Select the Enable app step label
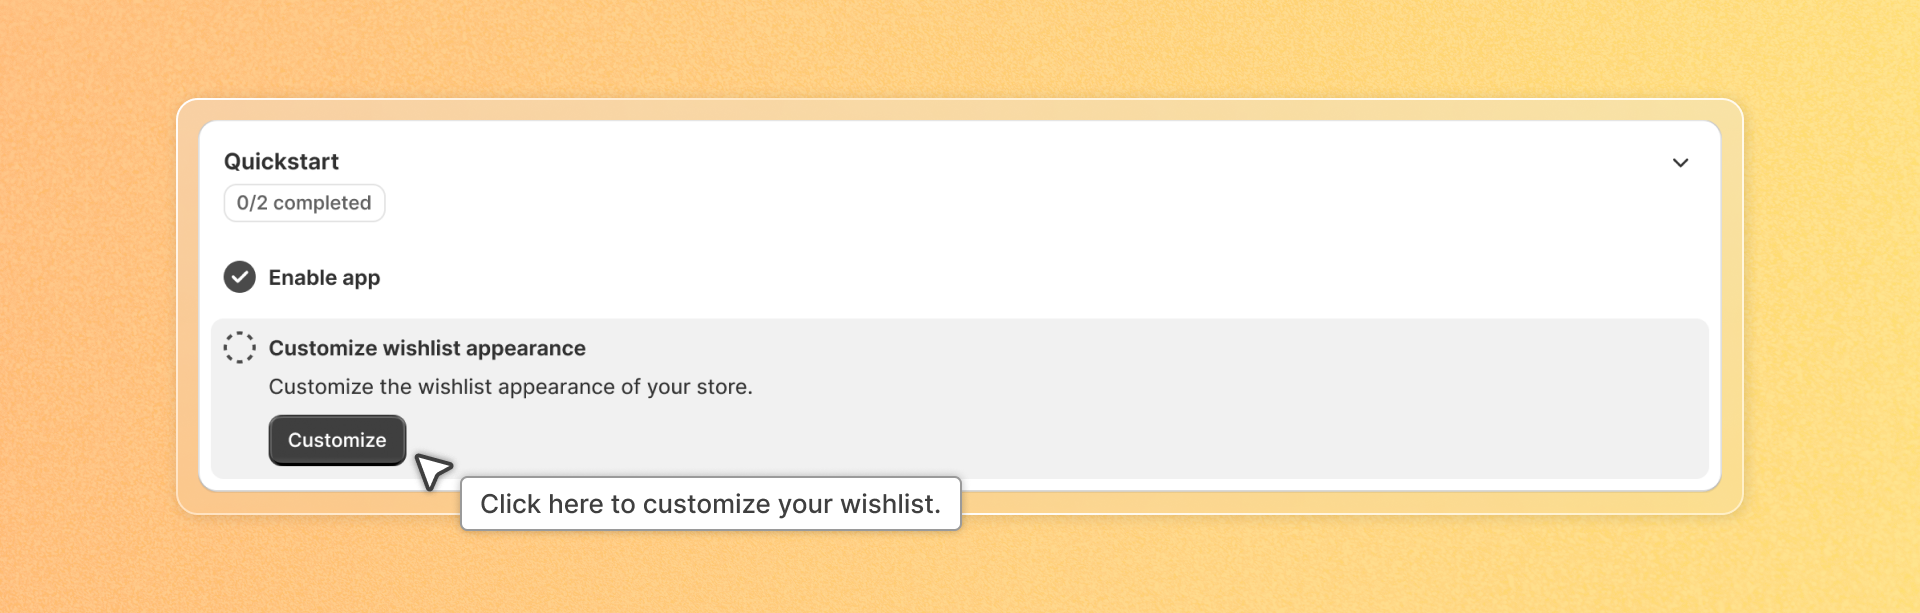This screenshot has width=1920, height=613. [x=324, y=278]
